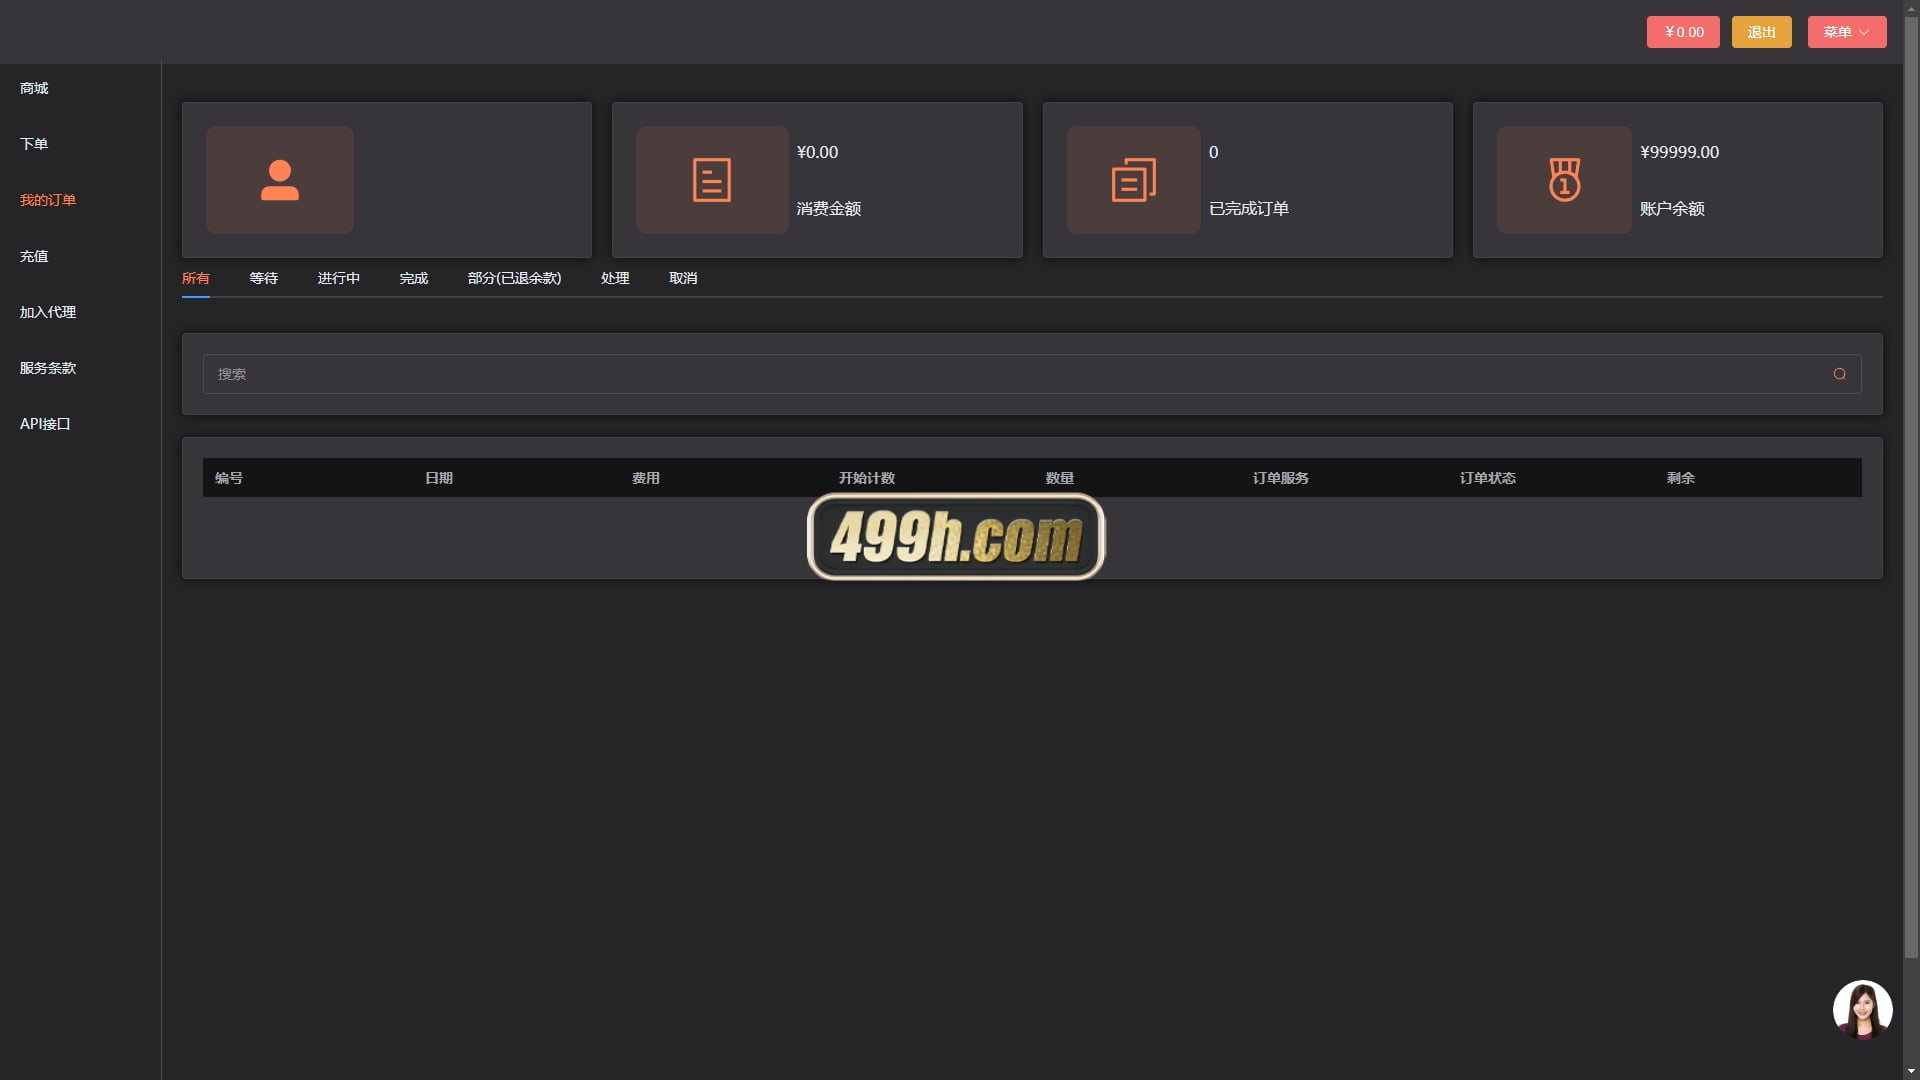Switch to the 等待 tab
This screenshot has height=1080, width=1920.
264,278
